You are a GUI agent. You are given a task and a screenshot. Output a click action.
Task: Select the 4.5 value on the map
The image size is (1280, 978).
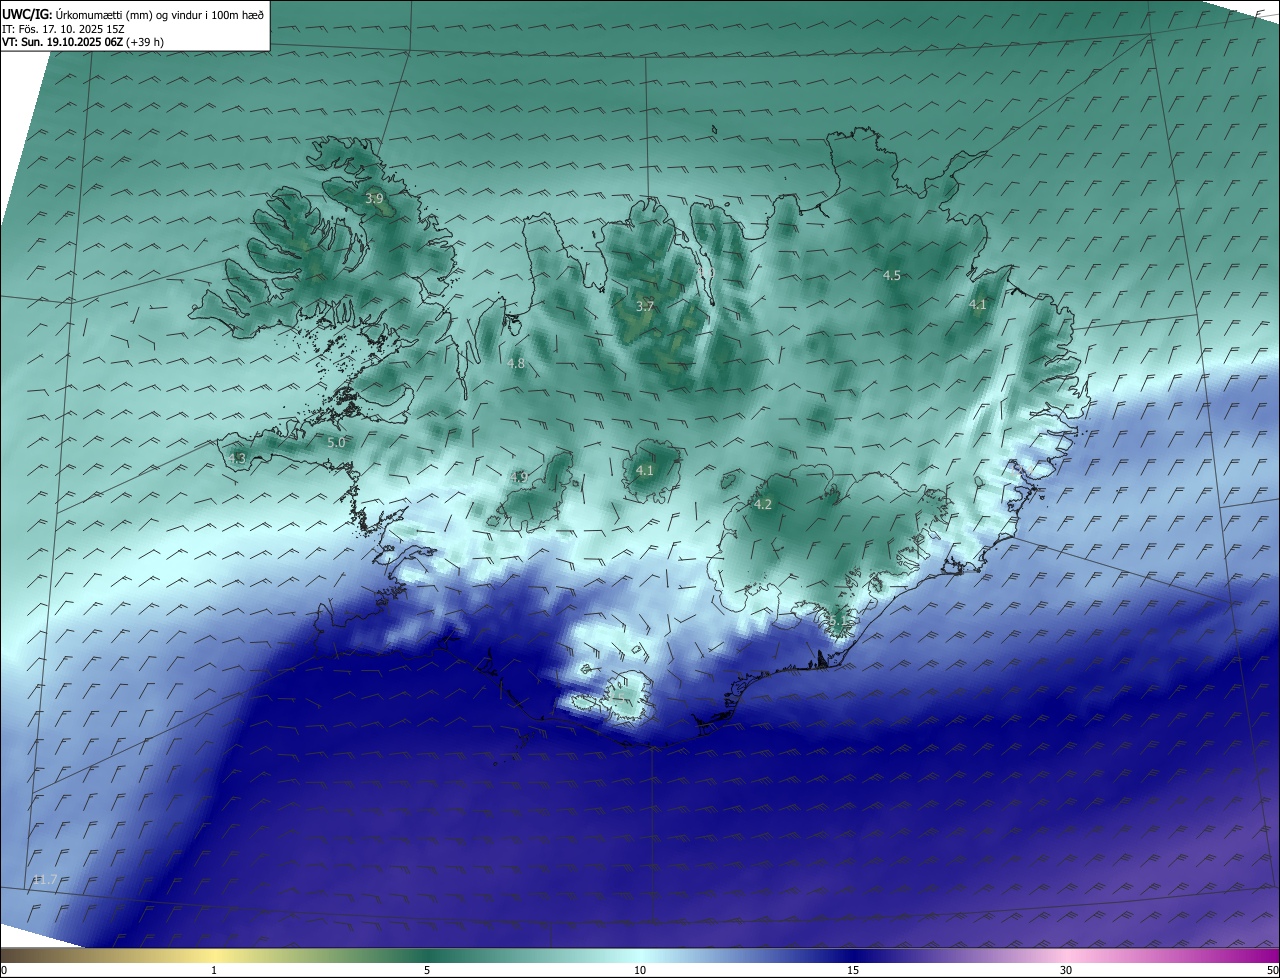[892, 275]
